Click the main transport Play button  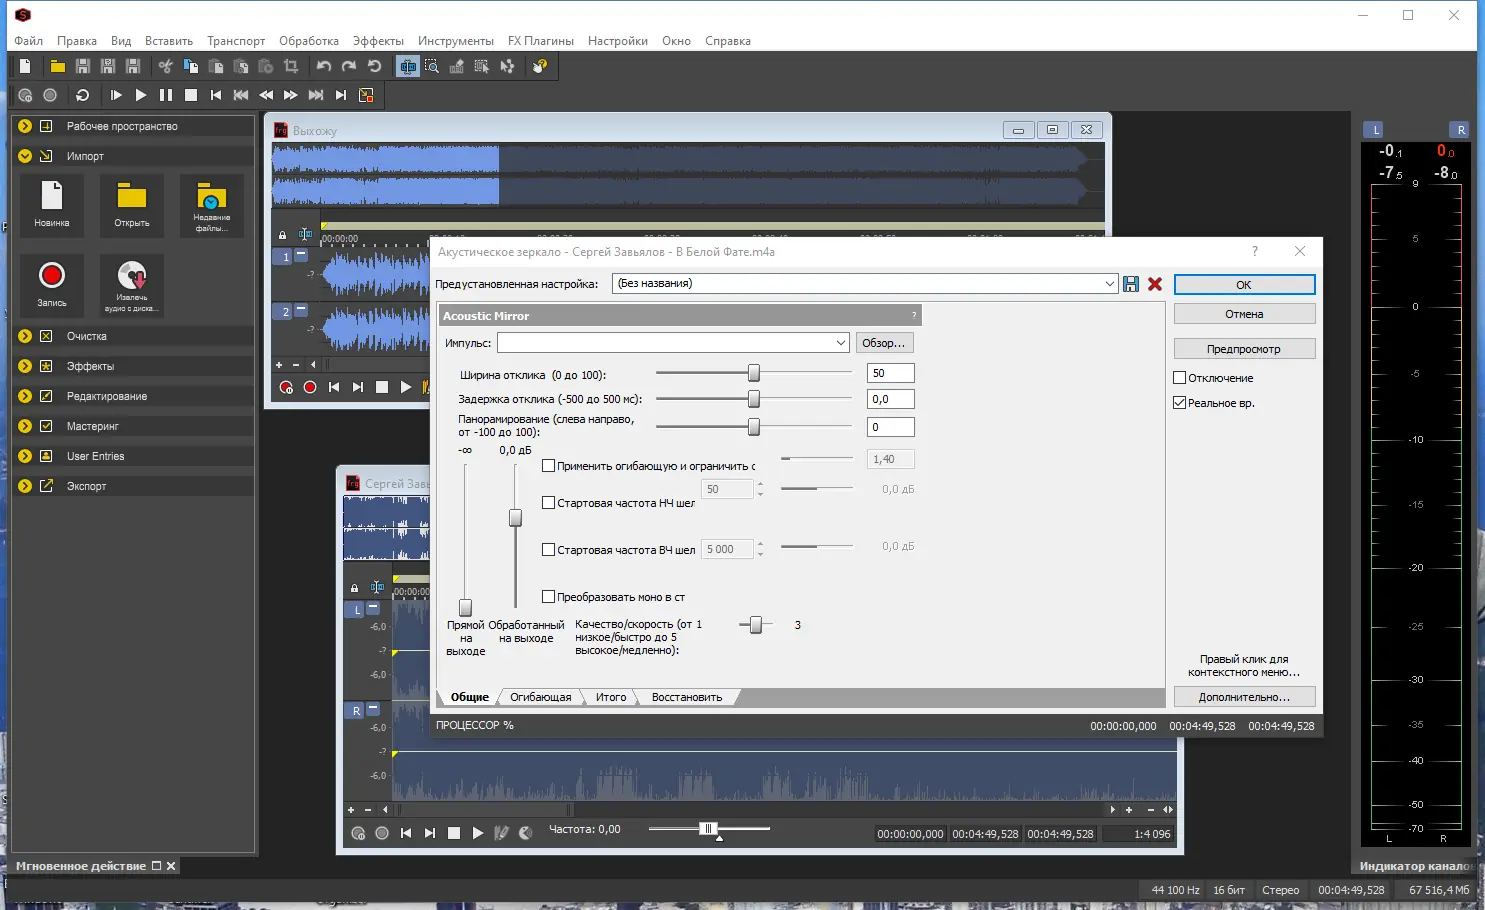tap(141, 95)
